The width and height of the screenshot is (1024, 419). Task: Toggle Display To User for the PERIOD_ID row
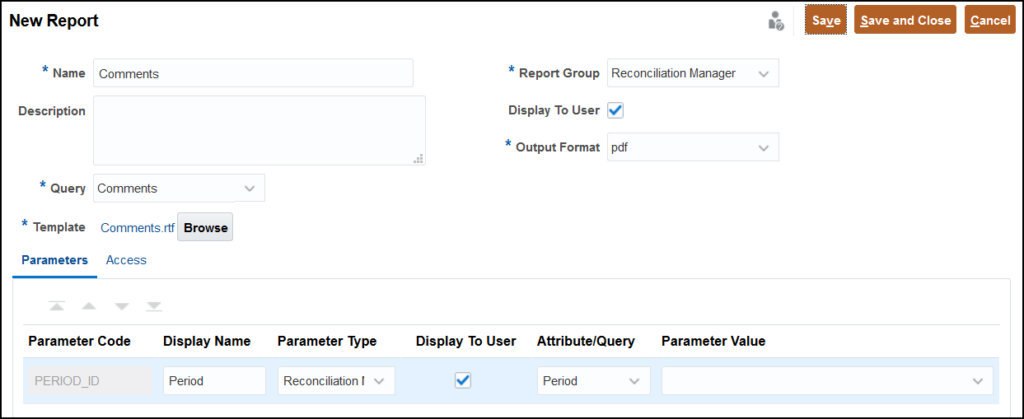click(463, 380)
